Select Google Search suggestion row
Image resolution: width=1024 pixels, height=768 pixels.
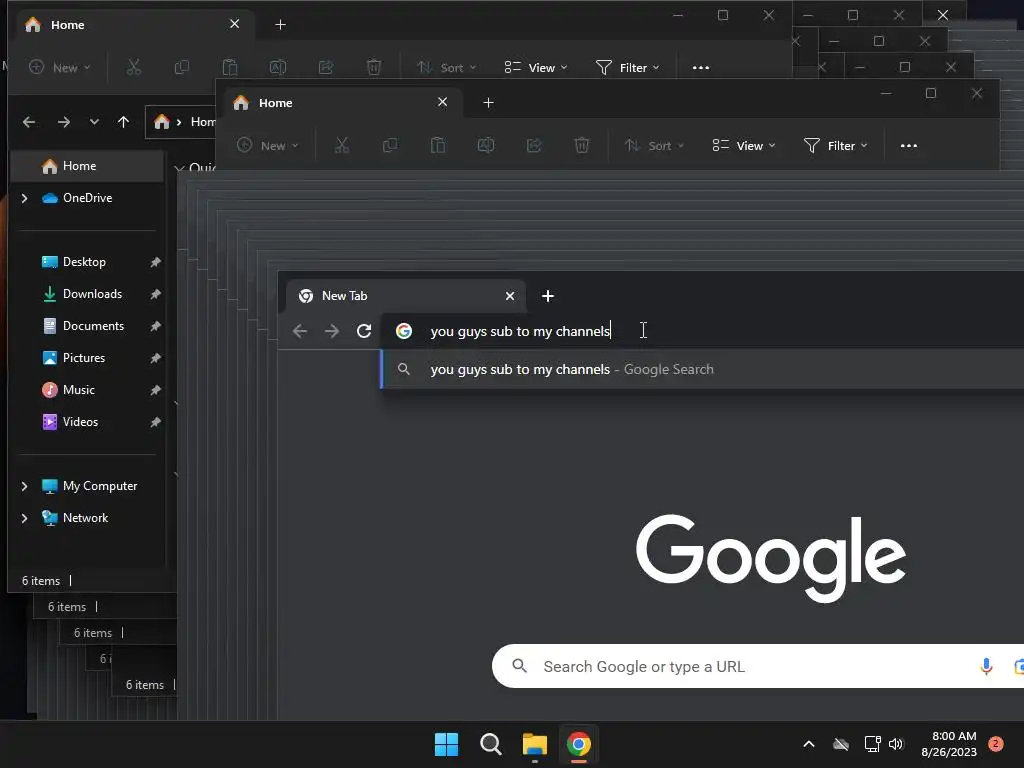pos(702,370)
